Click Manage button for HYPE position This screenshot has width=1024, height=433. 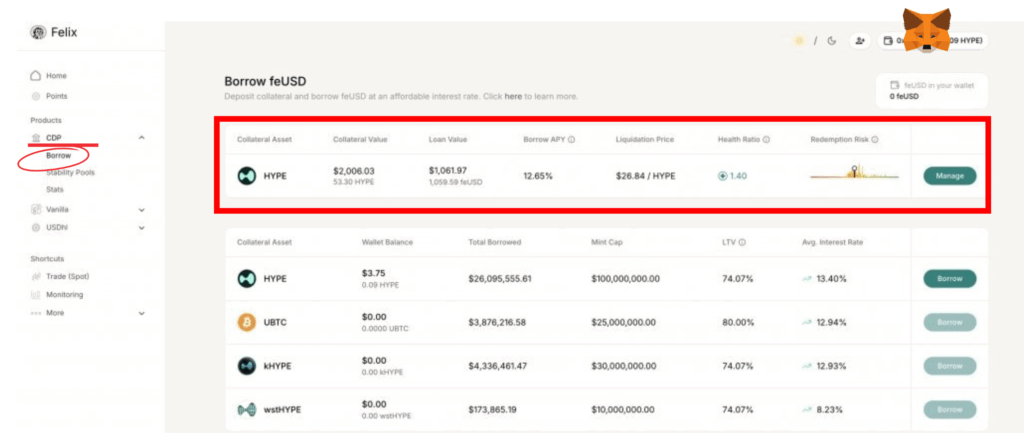(x=949, y=176)
